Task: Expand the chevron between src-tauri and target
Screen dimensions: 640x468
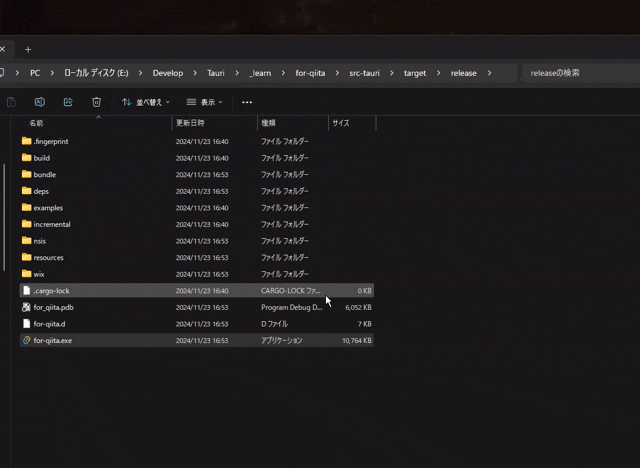Action: 391,73
